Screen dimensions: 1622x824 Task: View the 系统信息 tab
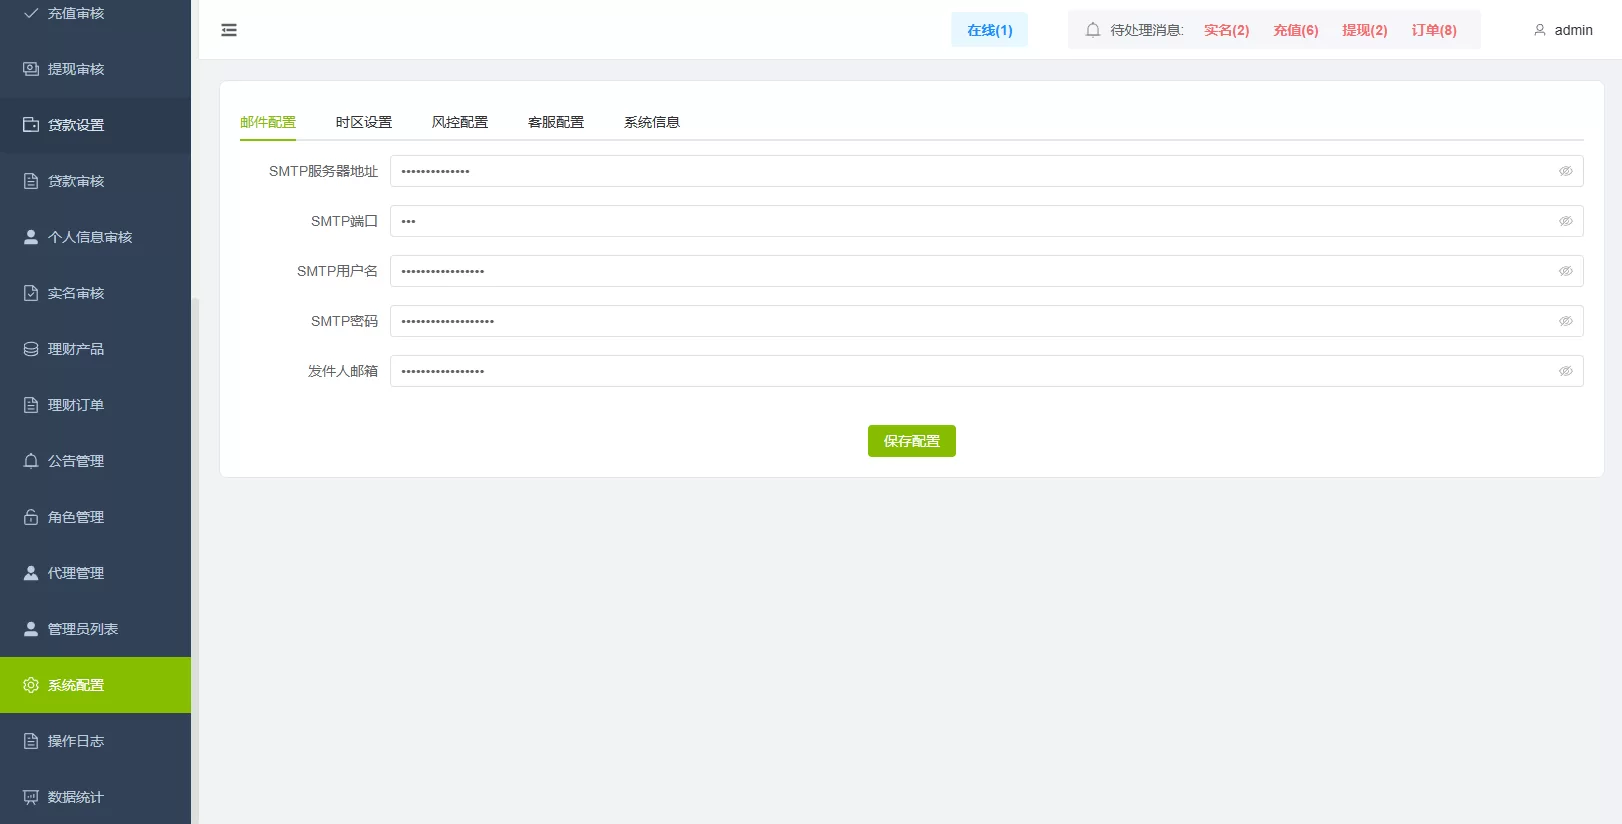pos(652,122)
